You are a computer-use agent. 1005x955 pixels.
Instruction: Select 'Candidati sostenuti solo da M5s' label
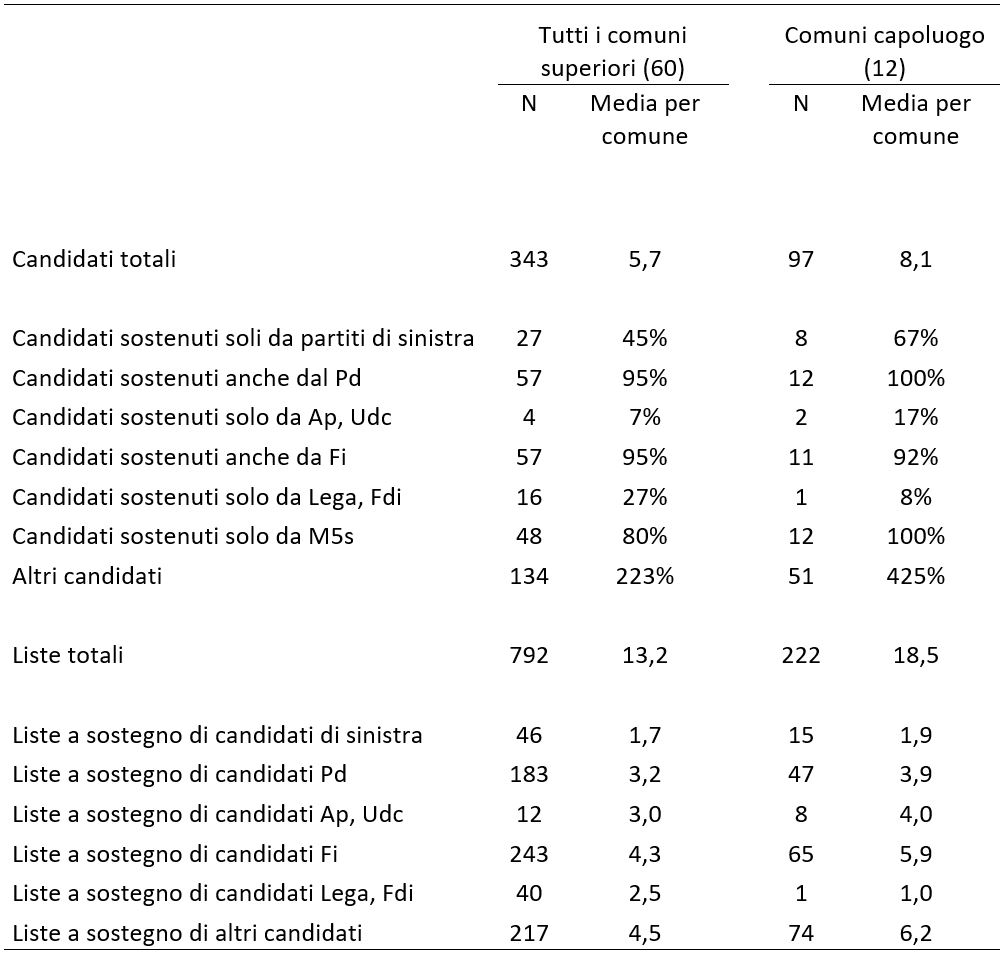click(x=183, y=536)
